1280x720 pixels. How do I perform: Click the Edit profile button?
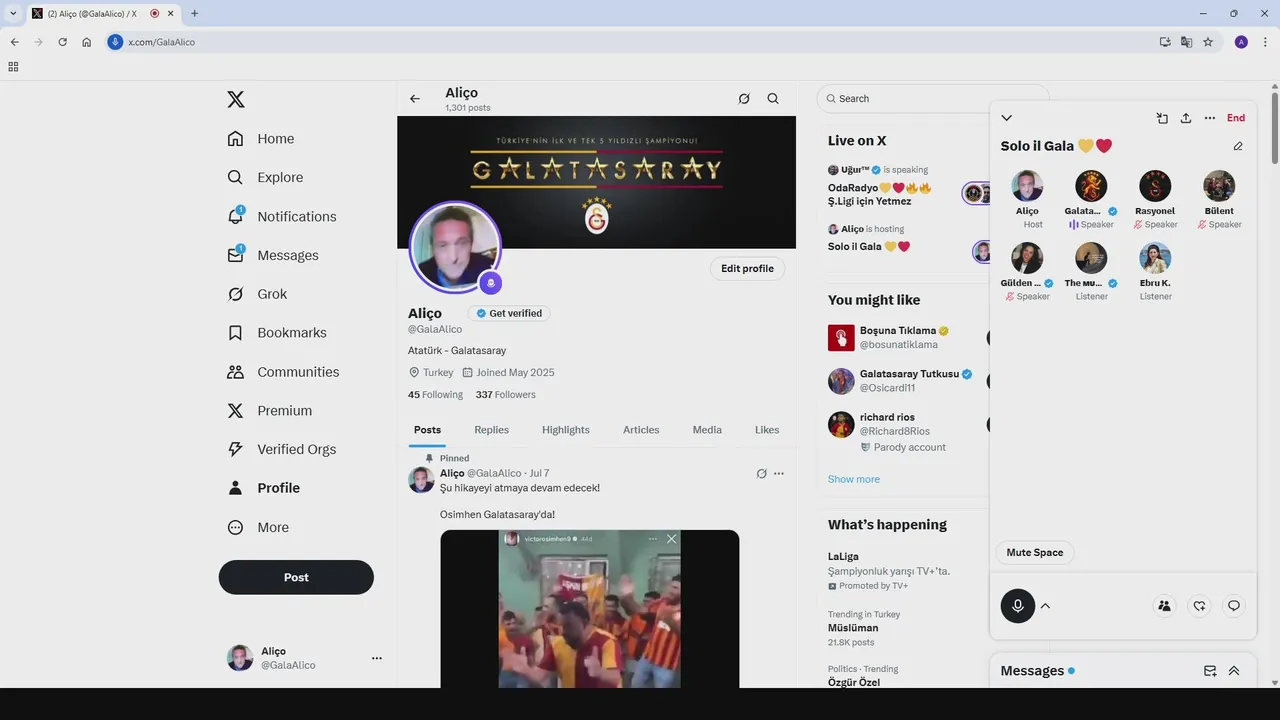(747, 269)
